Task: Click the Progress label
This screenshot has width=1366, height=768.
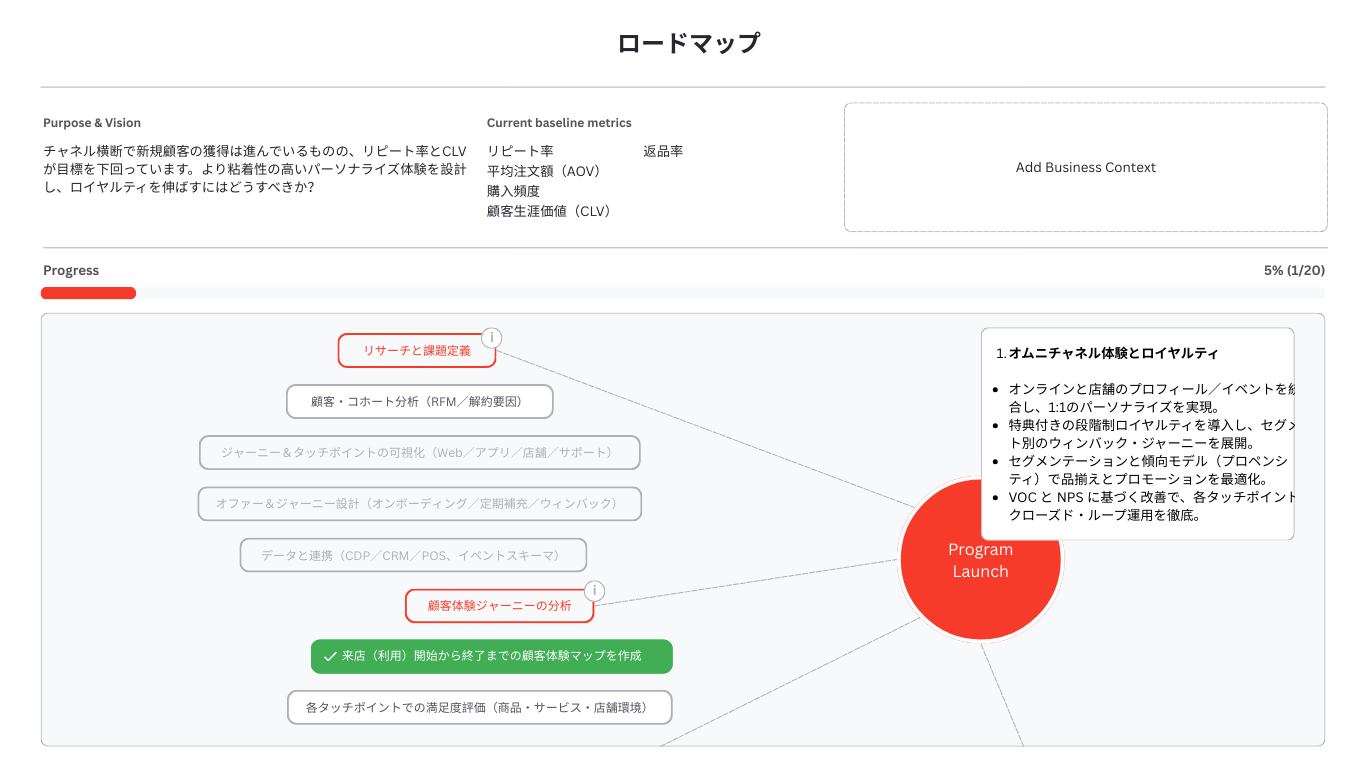Action: (x=71, y=270)
